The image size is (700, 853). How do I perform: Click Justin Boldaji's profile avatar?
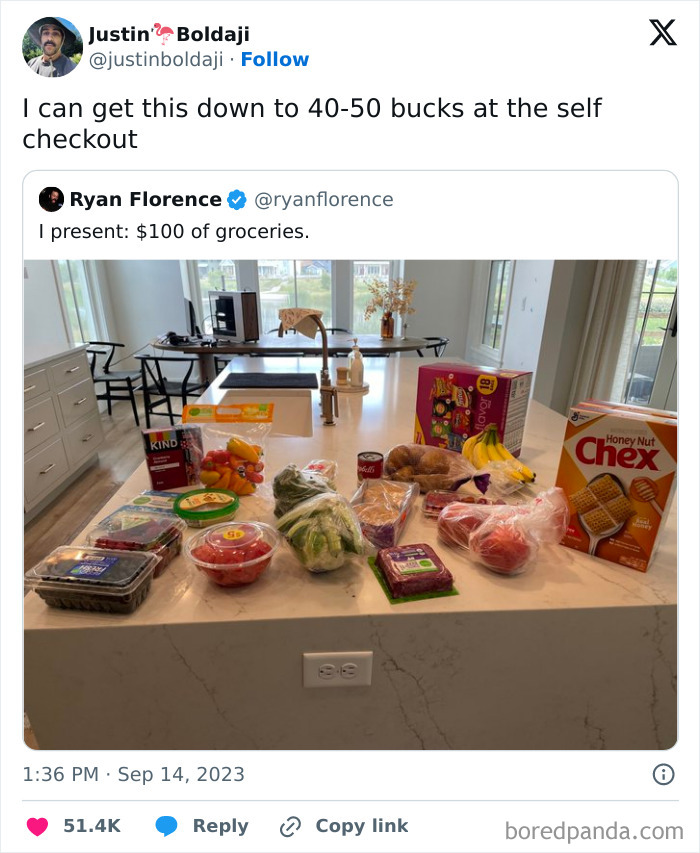pos(52,45)
